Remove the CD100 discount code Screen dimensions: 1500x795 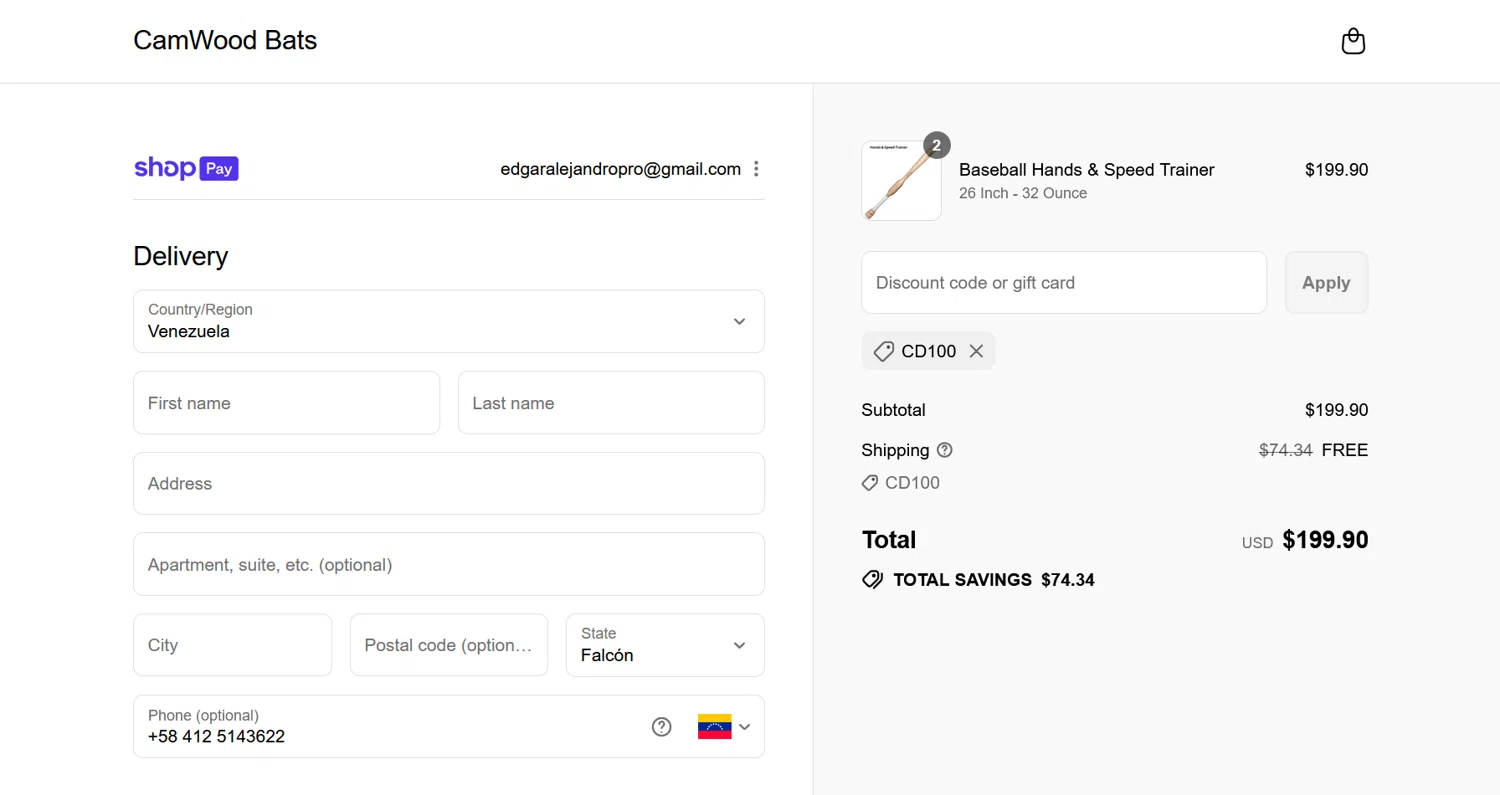[x=976, y=351]
